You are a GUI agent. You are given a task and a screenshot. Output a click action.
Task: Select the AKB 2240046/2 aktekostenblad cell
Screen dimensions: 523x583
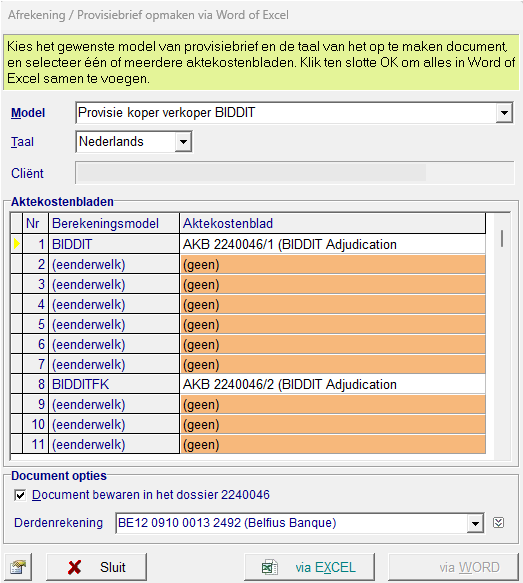(x=333, y=384)
